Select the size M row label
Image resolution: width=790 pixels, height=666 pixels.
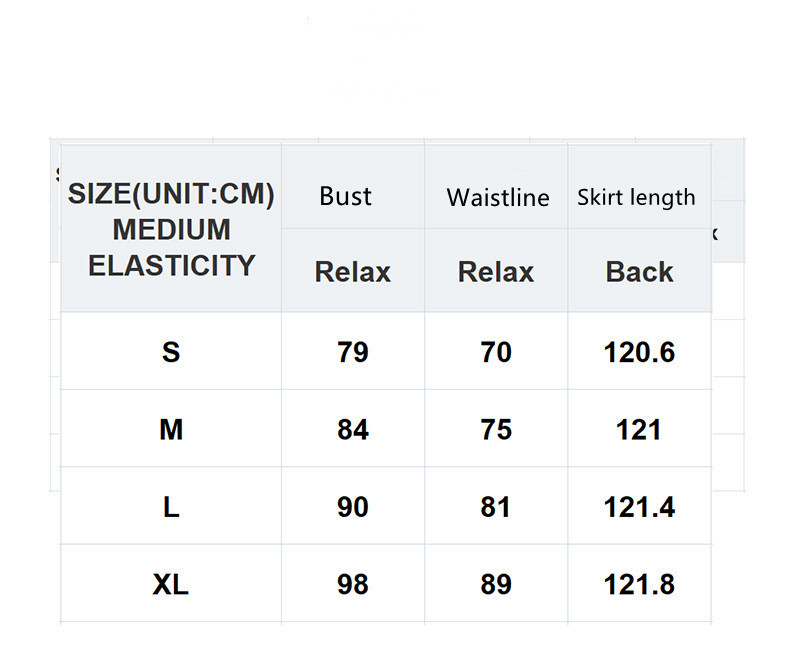(171, 430)
